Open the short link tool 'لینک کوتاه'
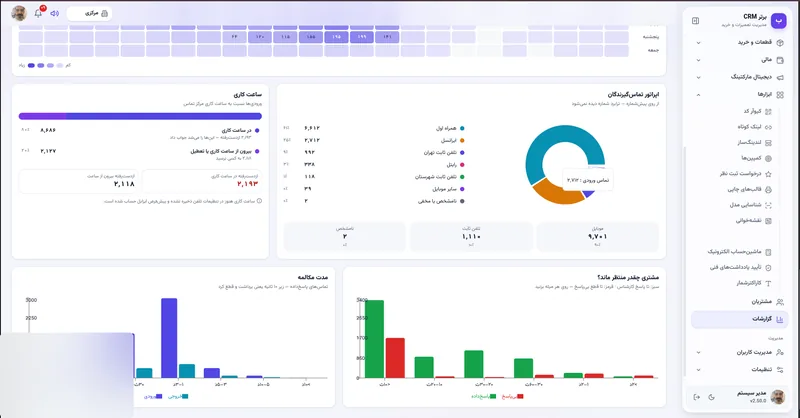Image resolution: width=800 pixels, height=418 pixels. [x=755, y=127]
